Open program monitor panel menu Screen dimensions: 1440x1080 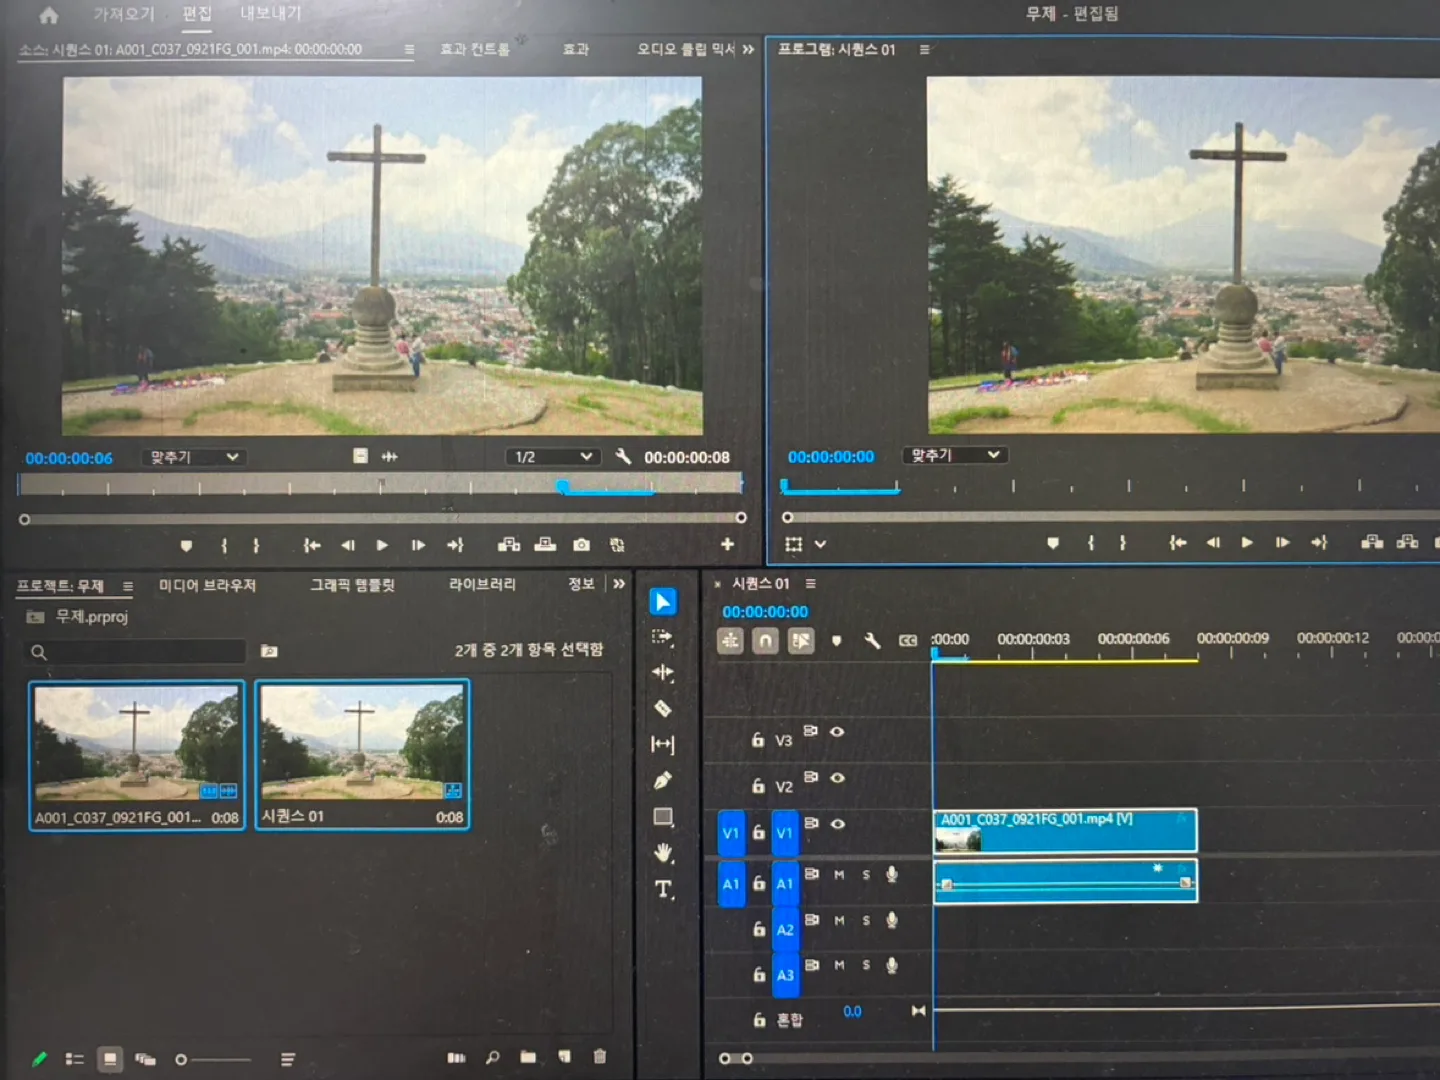(924, 49)
